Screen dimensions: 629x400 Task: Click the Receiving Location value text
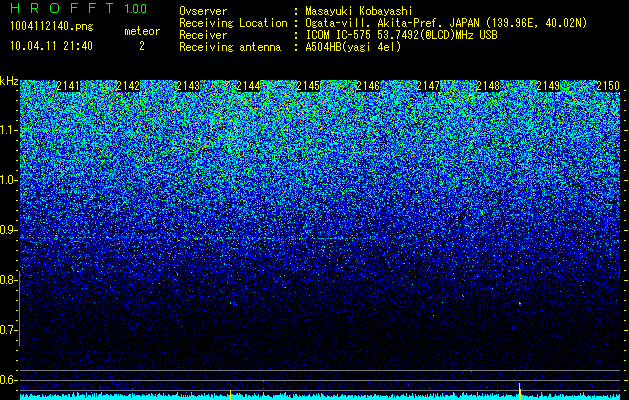446,23
